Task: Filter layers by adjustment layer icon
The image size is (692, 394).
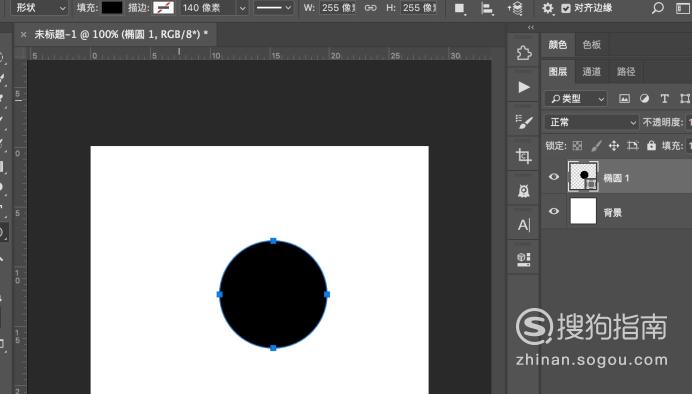Action: 644,99
